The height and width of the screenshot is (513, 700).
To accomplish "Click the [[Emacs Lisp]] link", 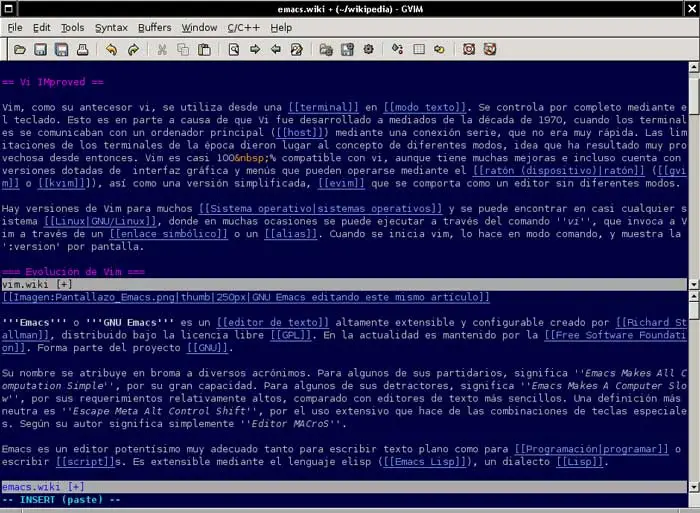I will [x=424, y=462].
